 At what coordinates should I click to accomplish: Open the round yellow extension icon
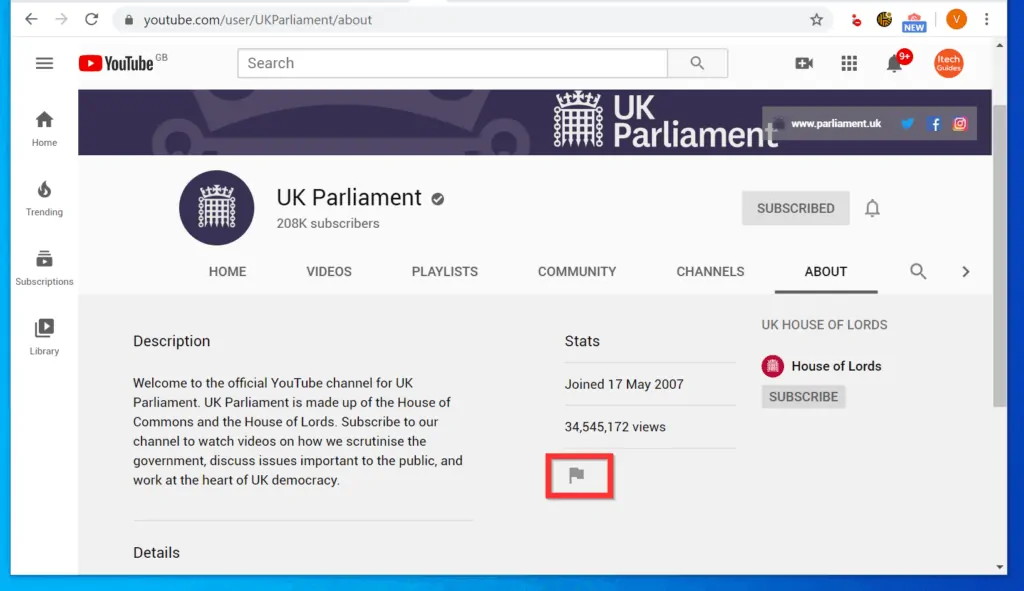884,20
